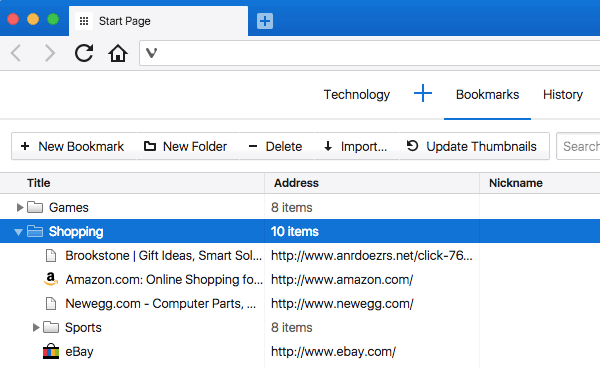Create a New Folder
Viewport: 600px width, 368px height.
[187, 146]
